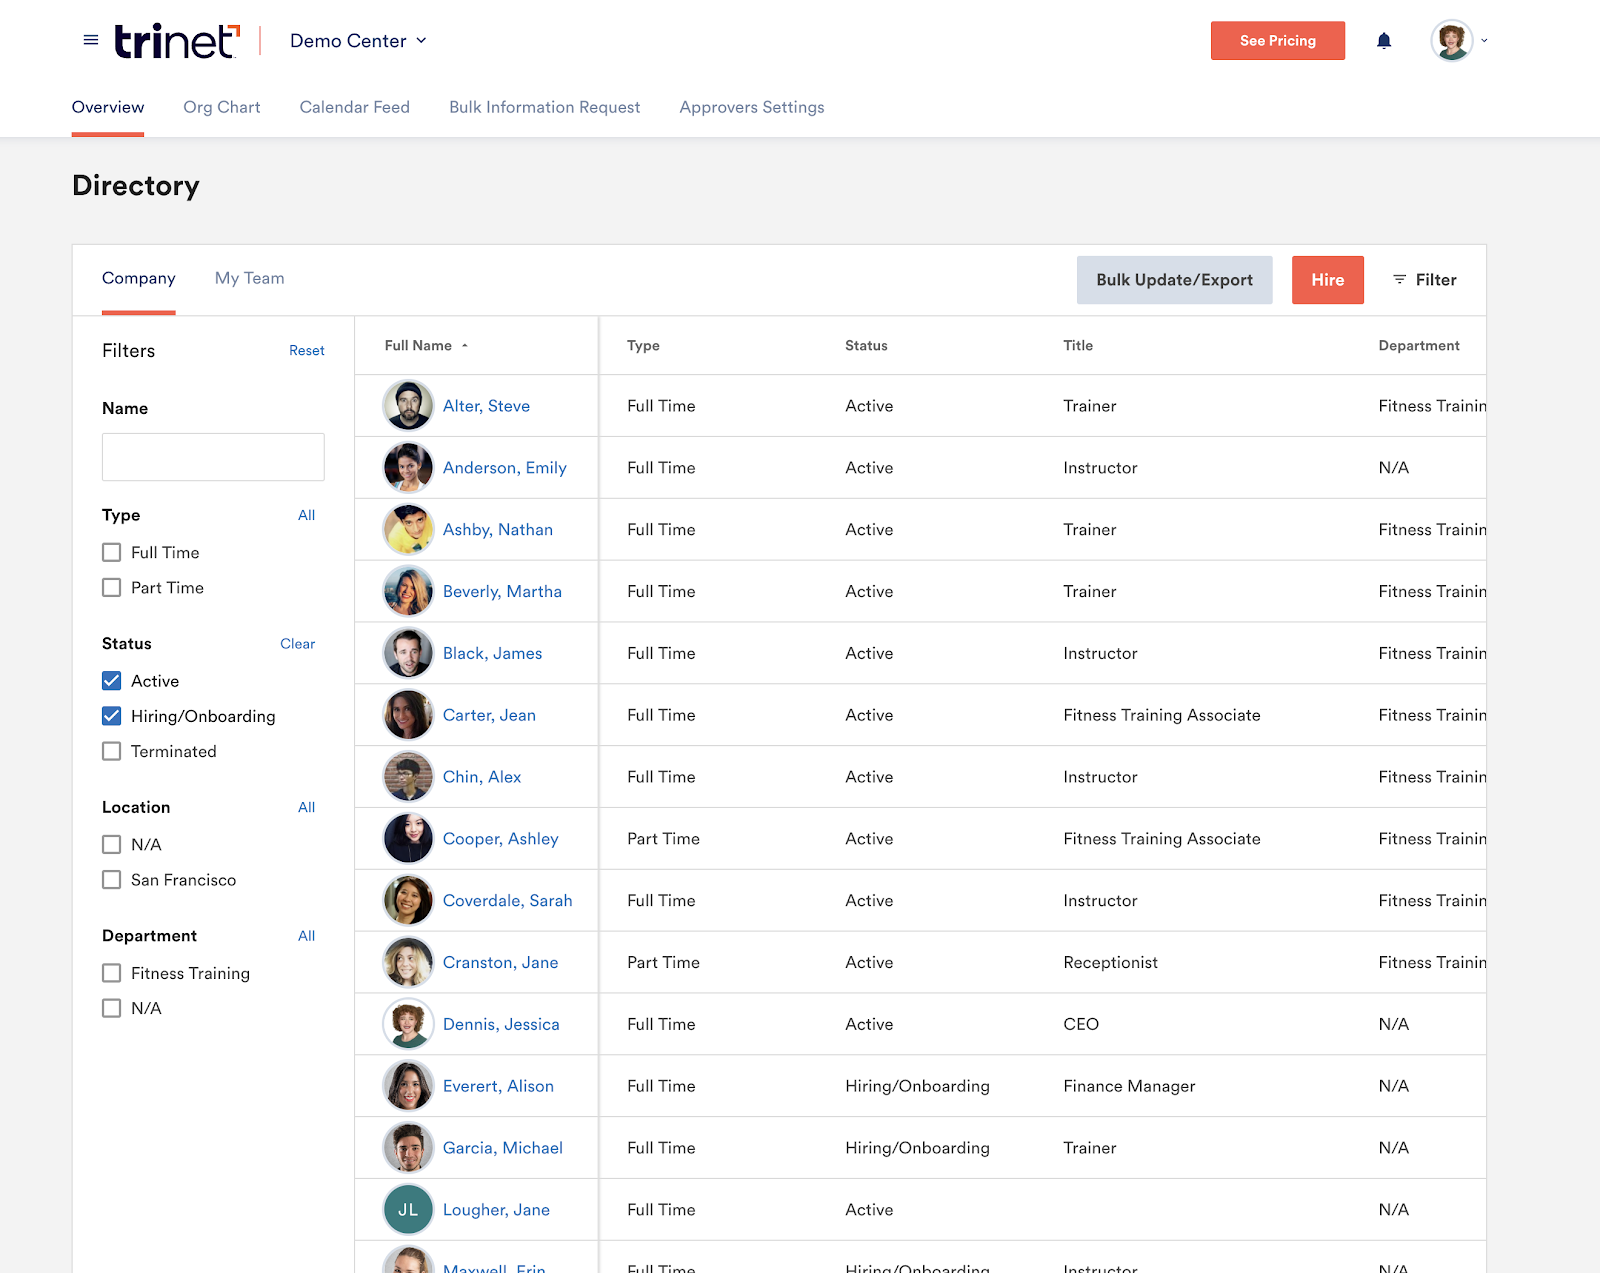
Task: Click Michael Garcia's profile photo
Action: click(408, 1148)
